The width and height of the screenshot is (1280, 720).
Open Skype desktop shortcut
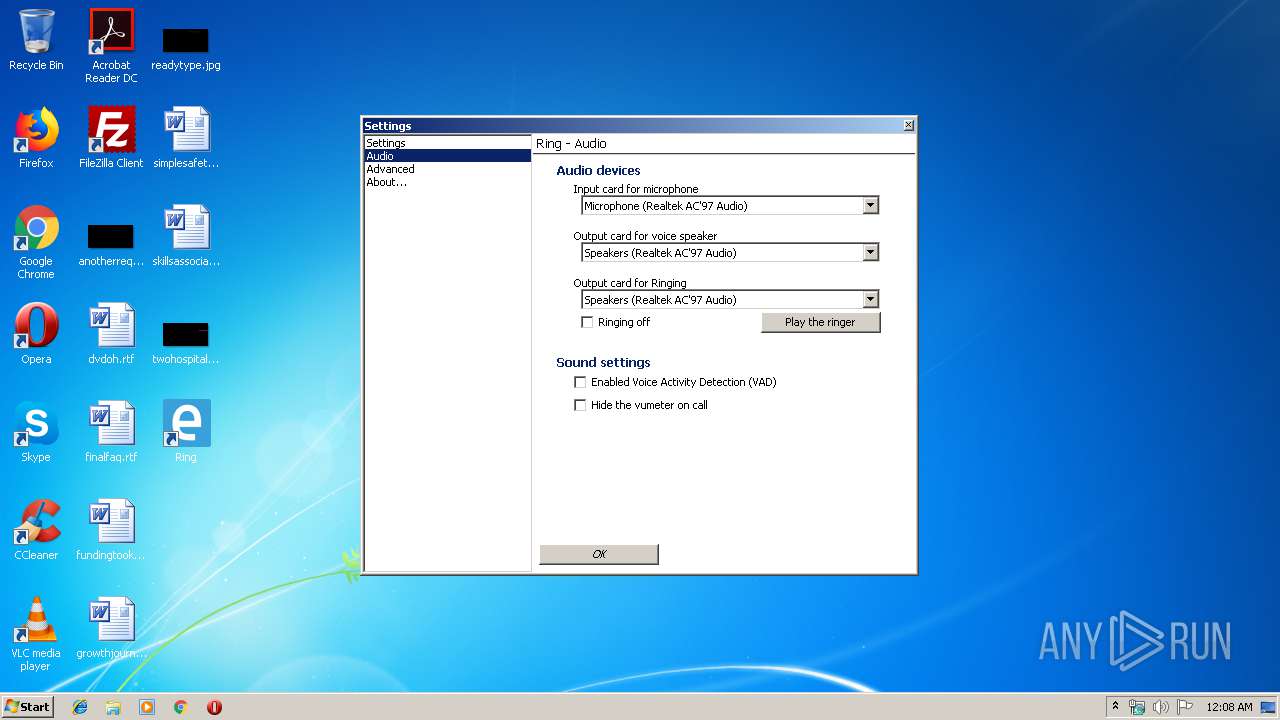pyautogui.click(x=36, y=432)
